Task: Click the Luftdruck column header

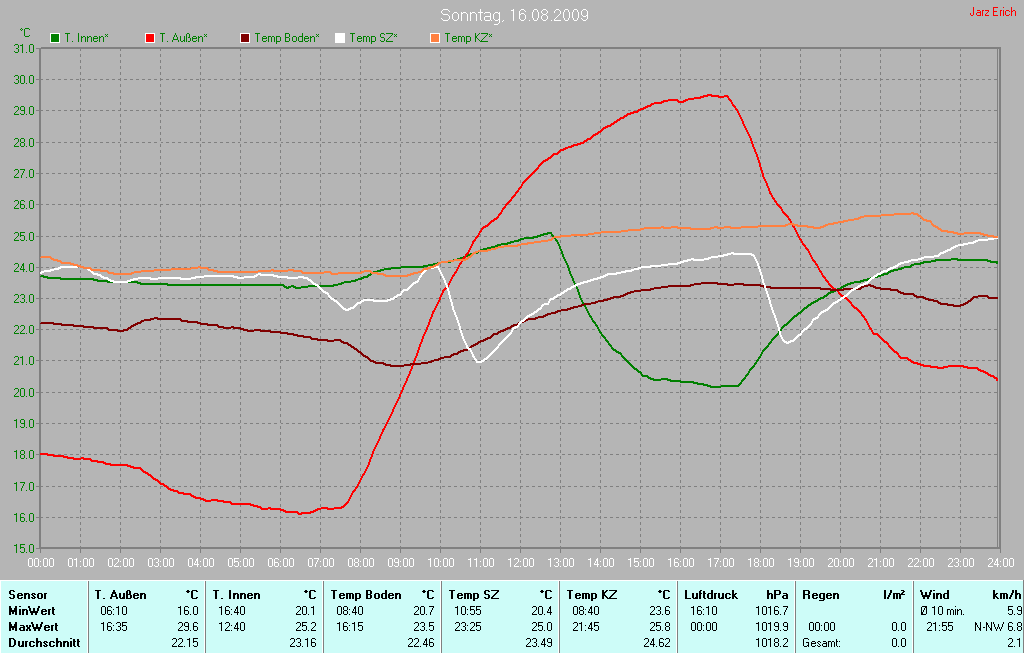Action: pyautogui.click(x=711, y=595)
